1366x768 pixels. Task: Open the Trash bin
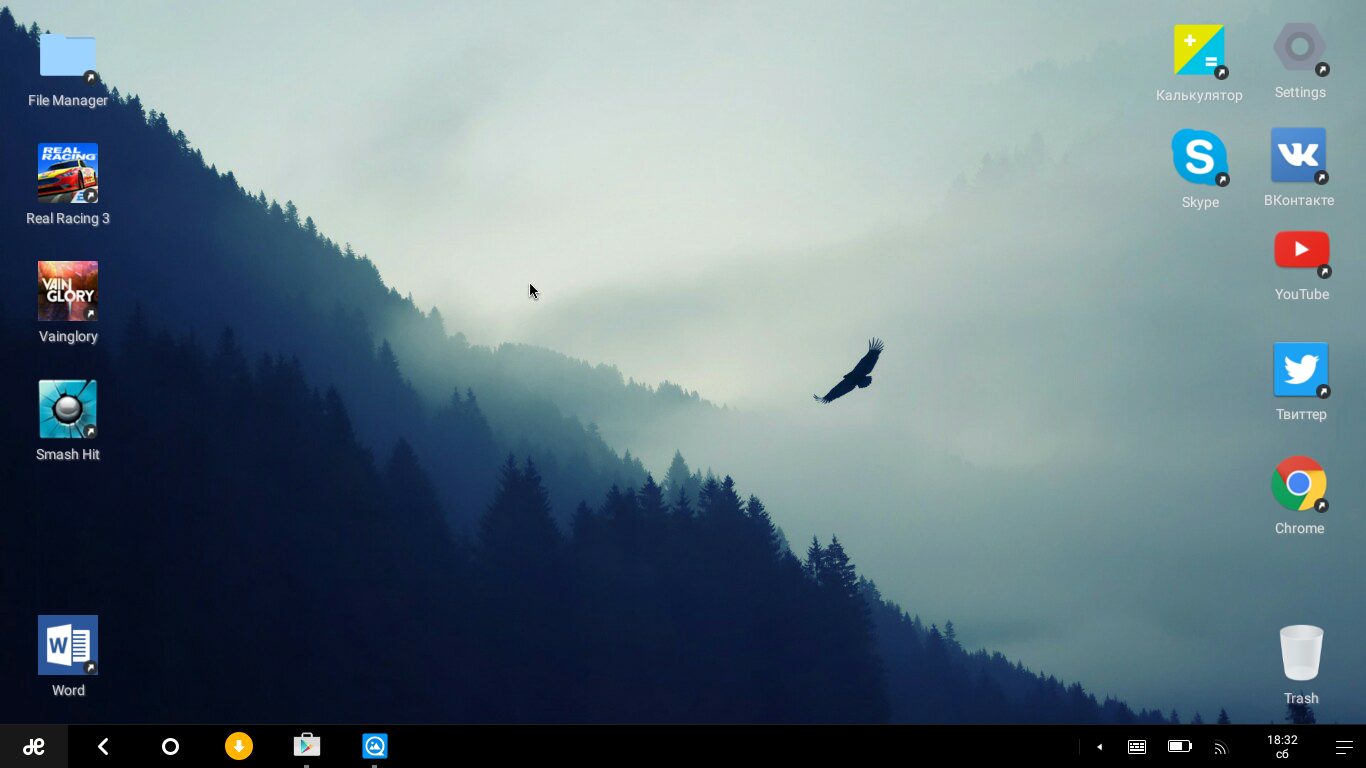click(x=1301, y=653)
